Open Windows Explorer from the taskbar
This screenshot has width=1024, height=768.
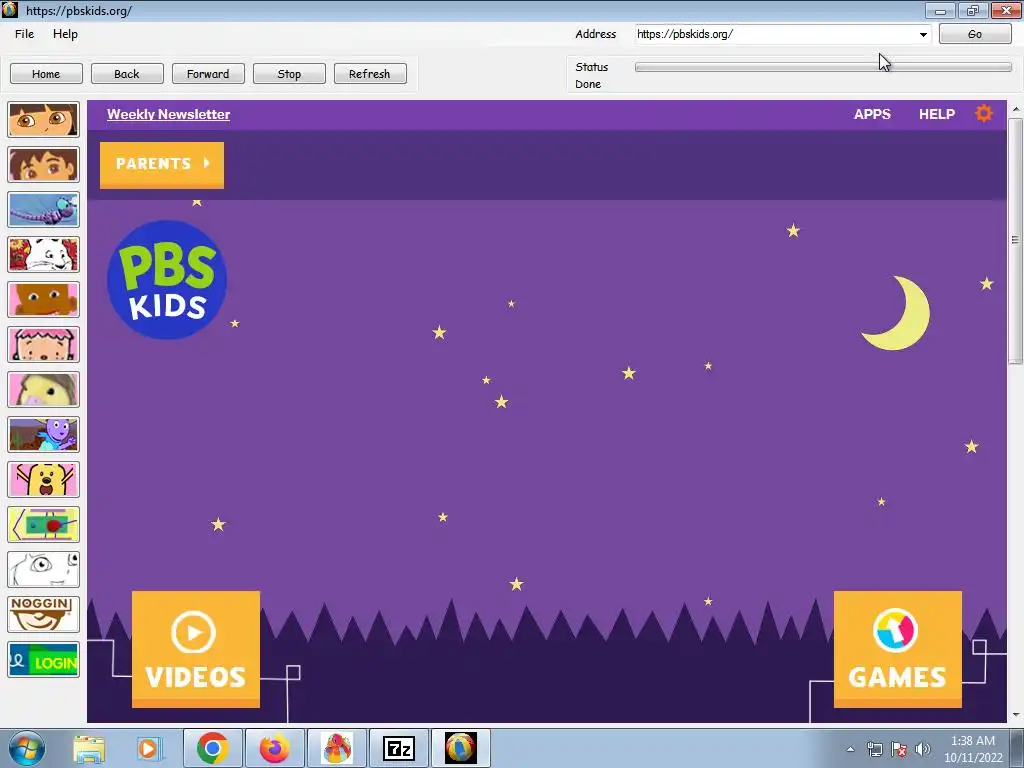coord(89,748)
